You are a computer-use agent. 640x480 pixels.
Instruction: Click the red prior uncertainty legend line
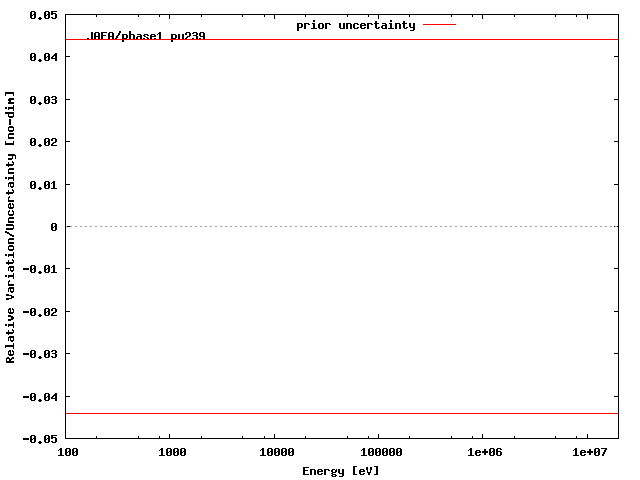tap(439, 25)
